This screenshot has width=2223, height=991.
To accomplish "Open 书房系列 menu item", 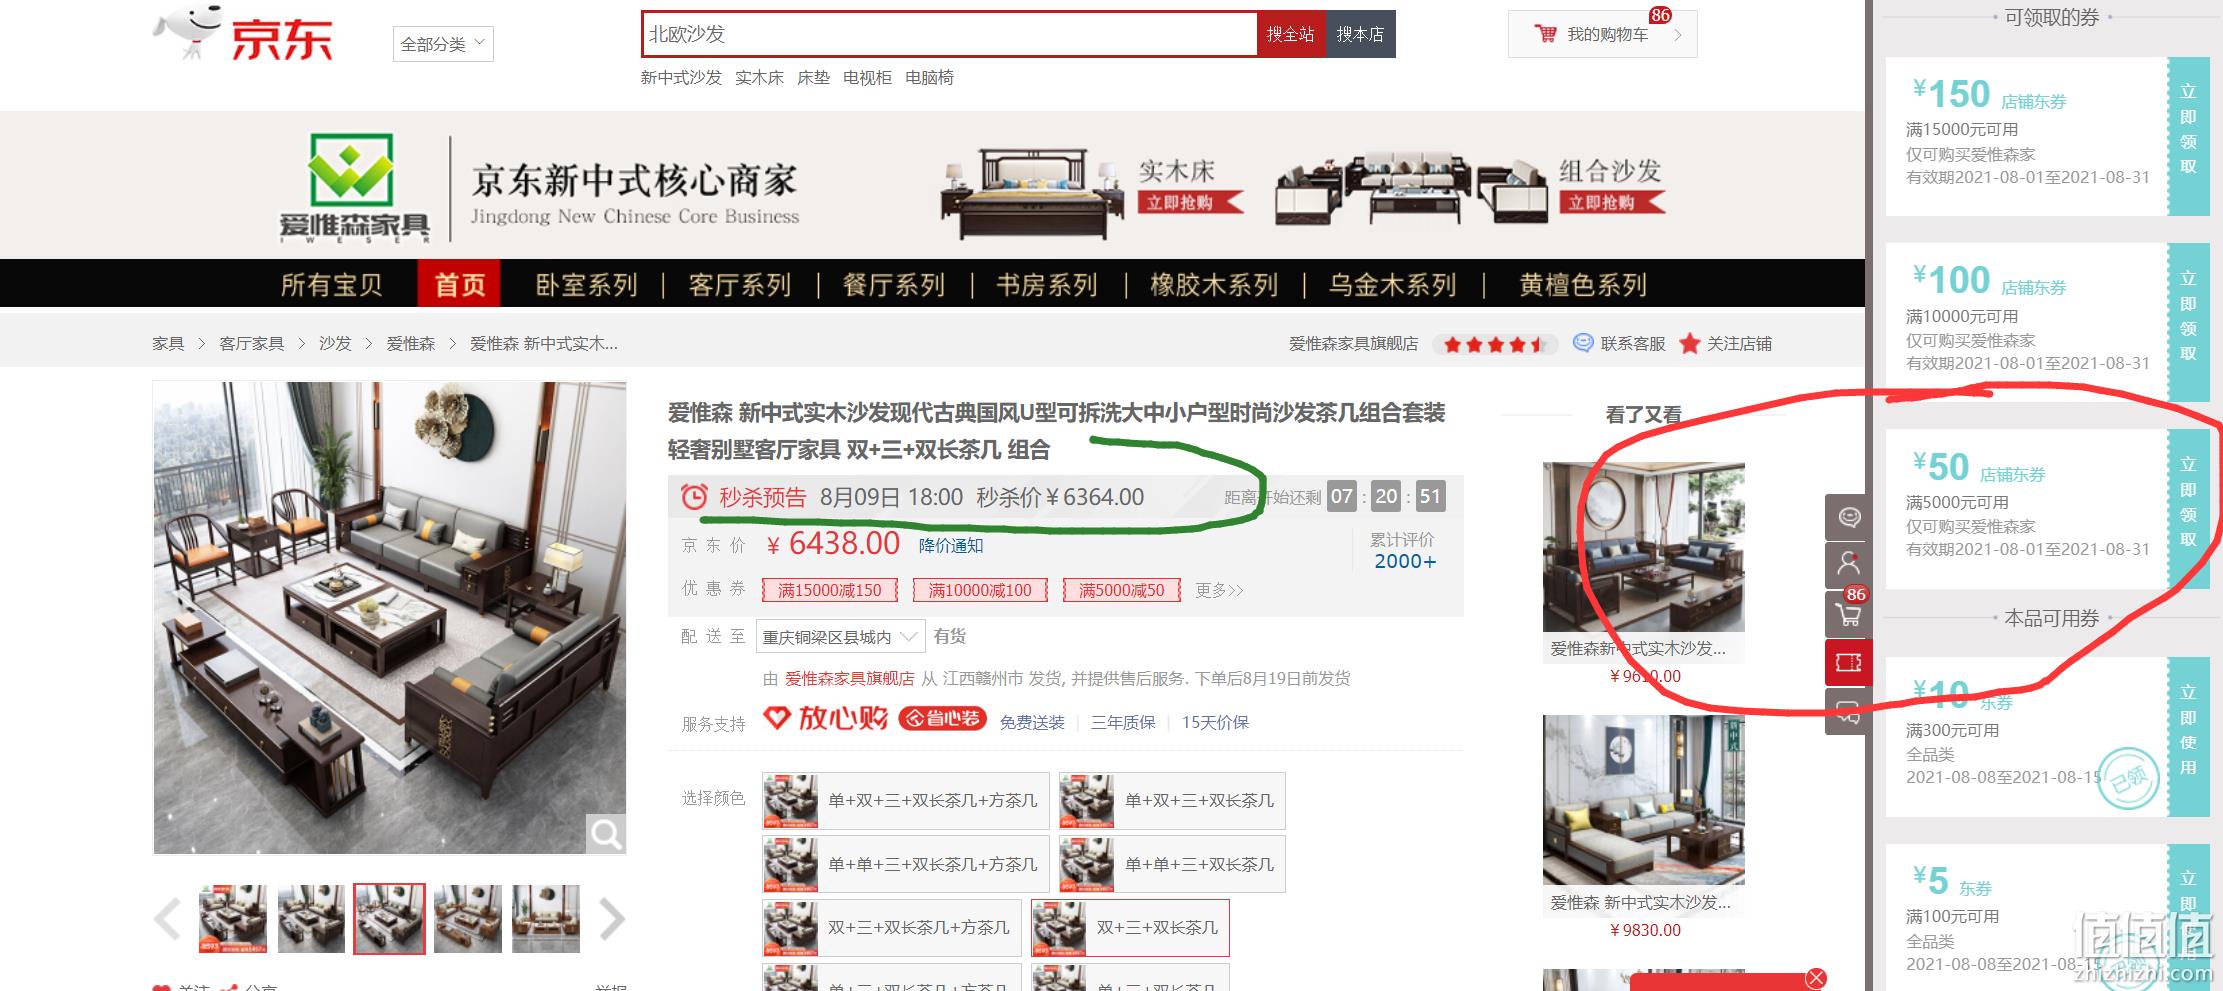I will tap(1047, 285).
